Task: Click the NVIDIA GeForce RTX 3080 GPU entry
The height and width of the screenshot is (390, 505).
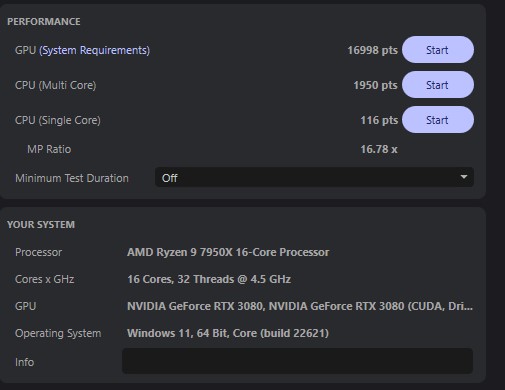Action: pos(300,306)
